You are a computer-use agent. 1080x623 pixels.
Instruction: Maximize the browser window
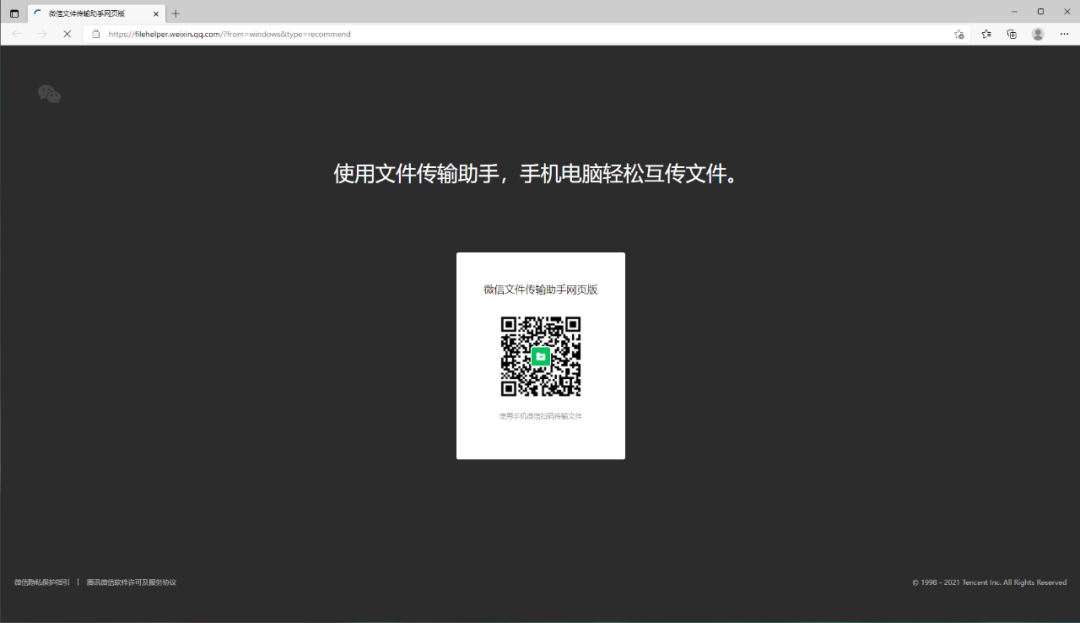pos(1041,12)
